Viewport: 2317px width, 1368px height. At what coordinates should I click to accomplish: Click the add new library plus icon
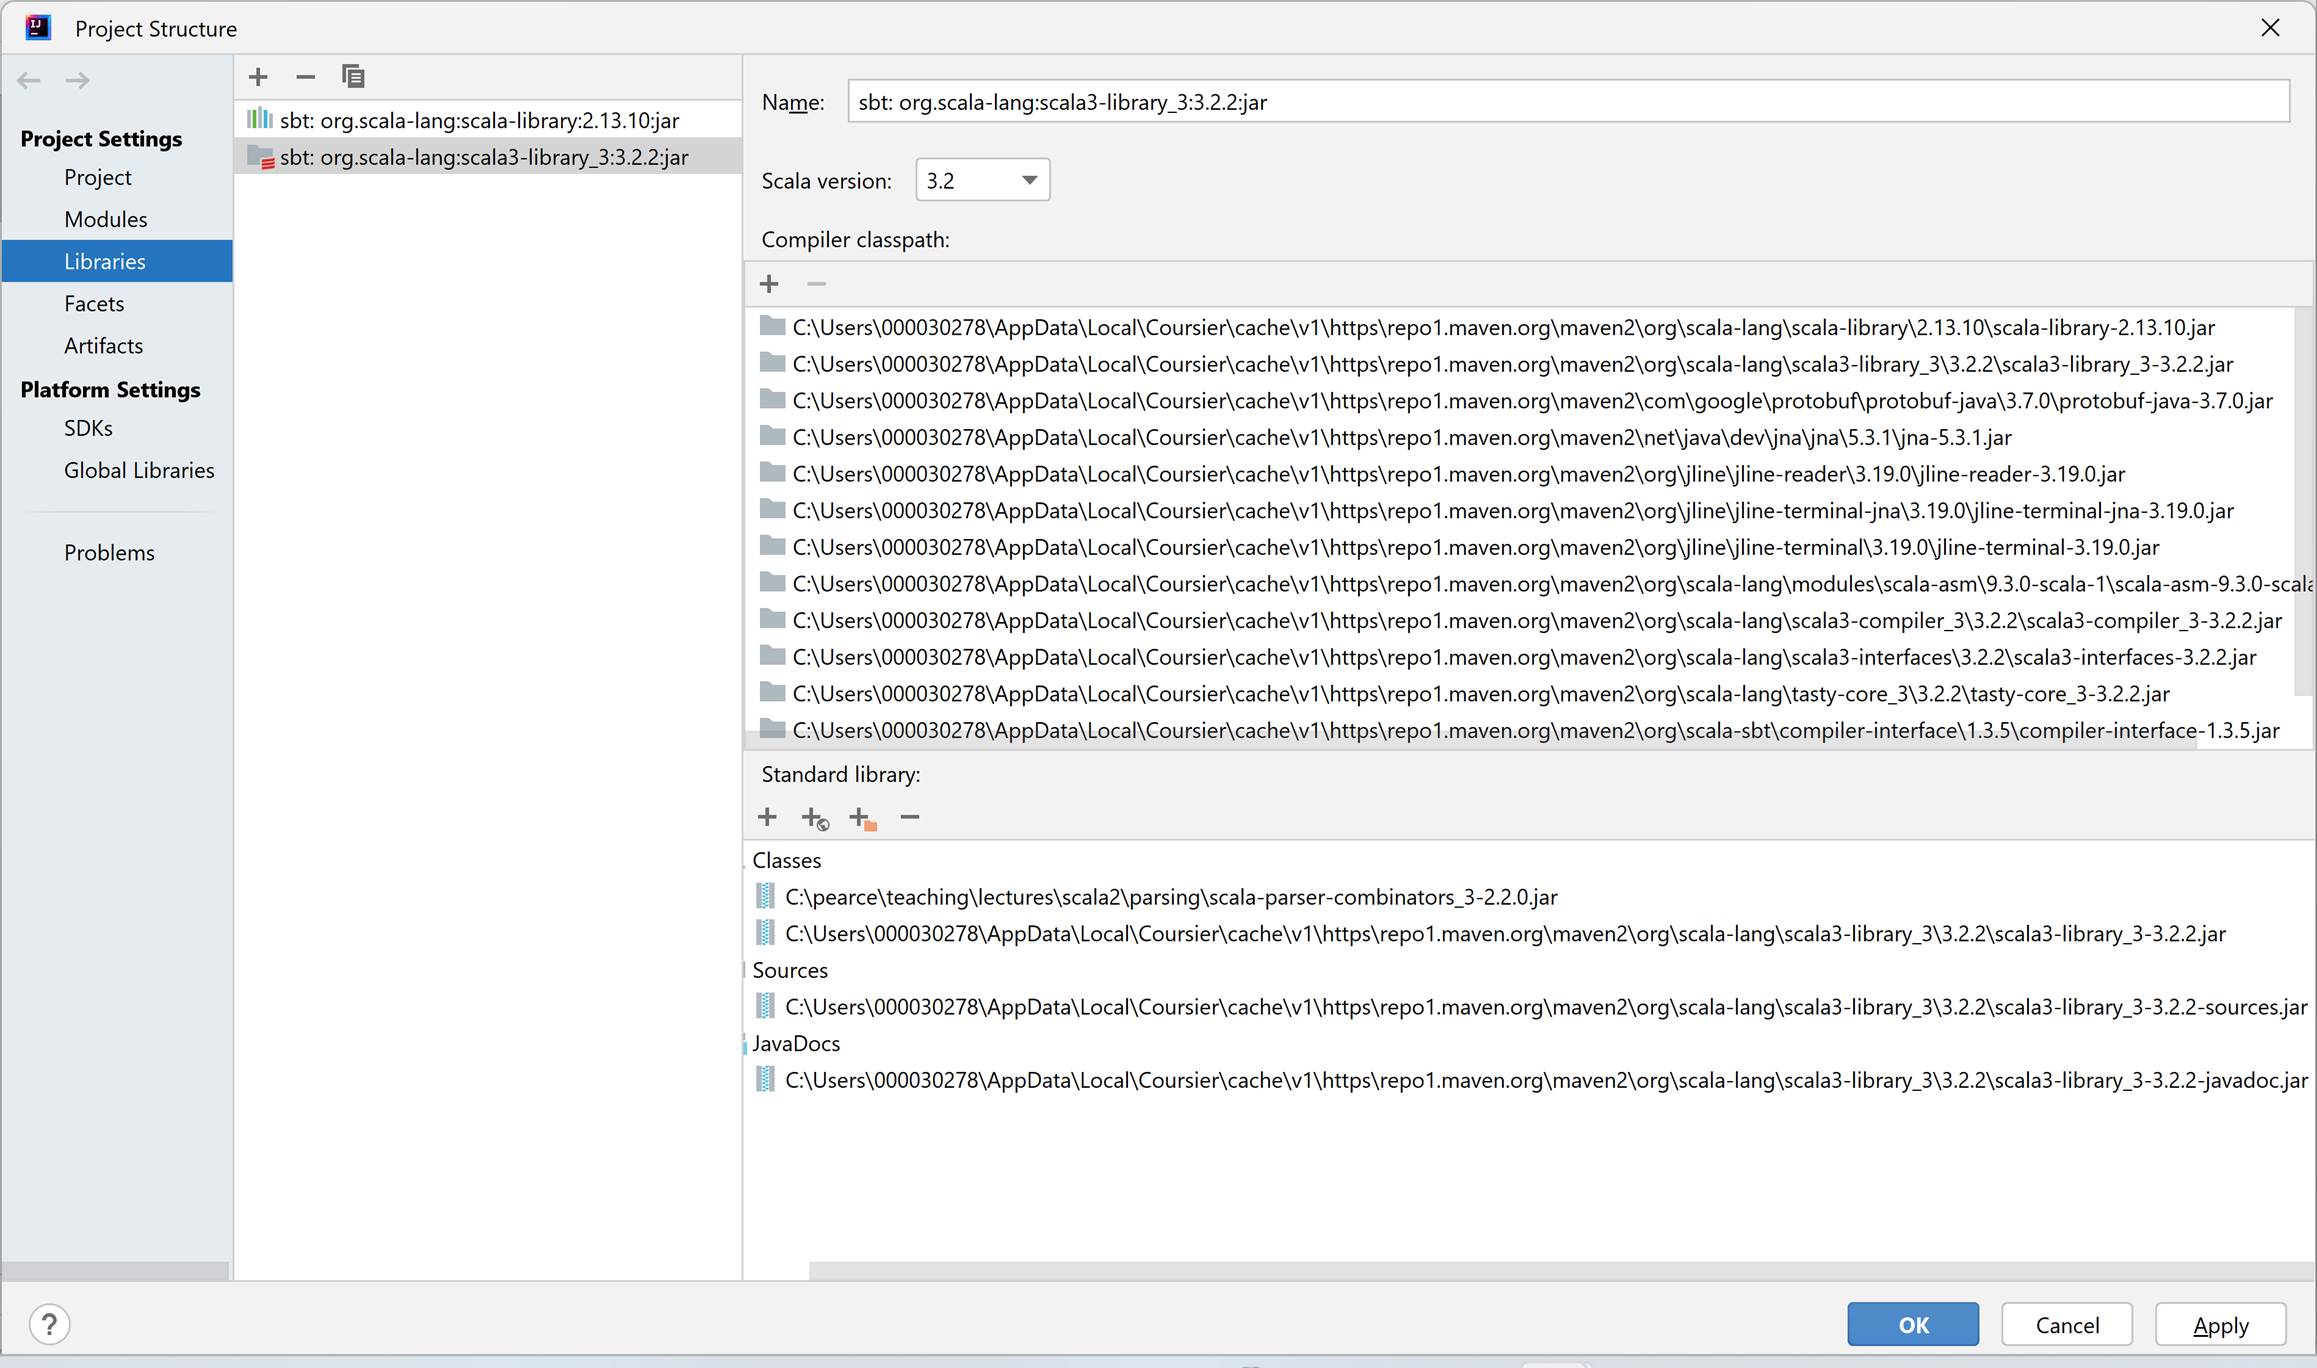tap(258, 77)
